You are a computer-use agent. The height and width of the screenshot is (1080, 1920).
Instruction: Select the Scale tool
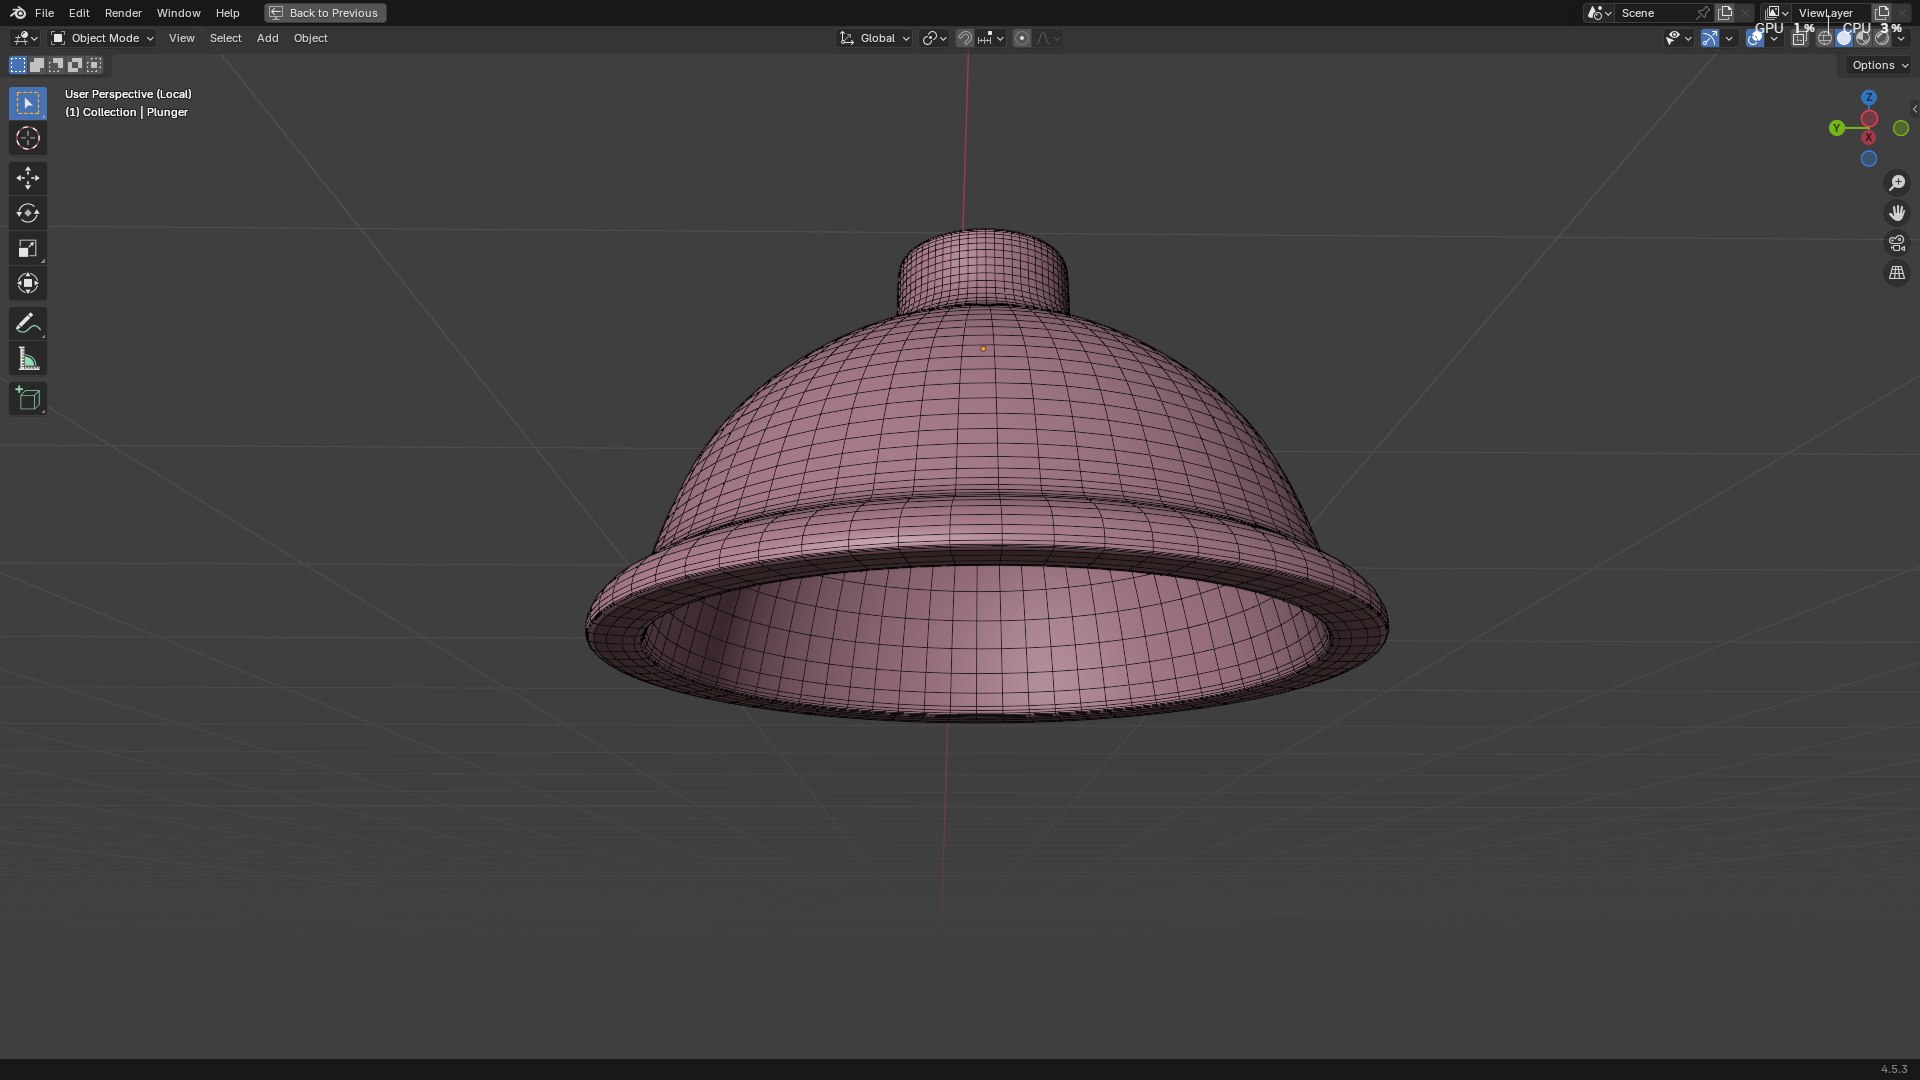point(28,248)
